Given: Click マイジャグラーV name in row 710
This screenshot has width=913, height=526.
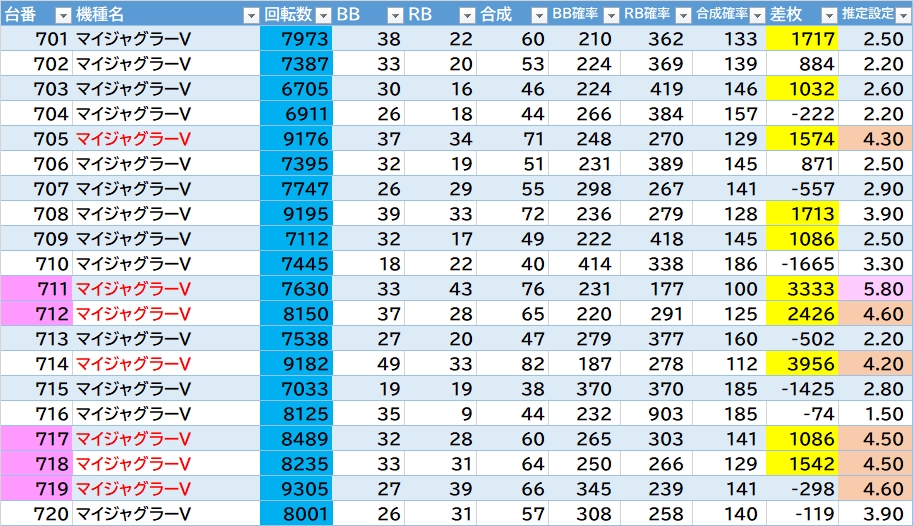Looking at the screenshot, I should (133, 264).
